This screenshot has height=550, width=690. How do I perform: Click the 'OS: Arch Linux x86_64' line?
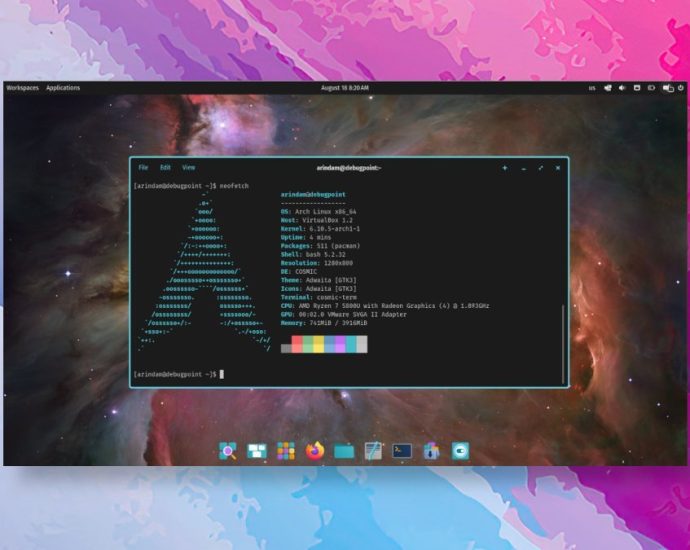tap(319, 212)
